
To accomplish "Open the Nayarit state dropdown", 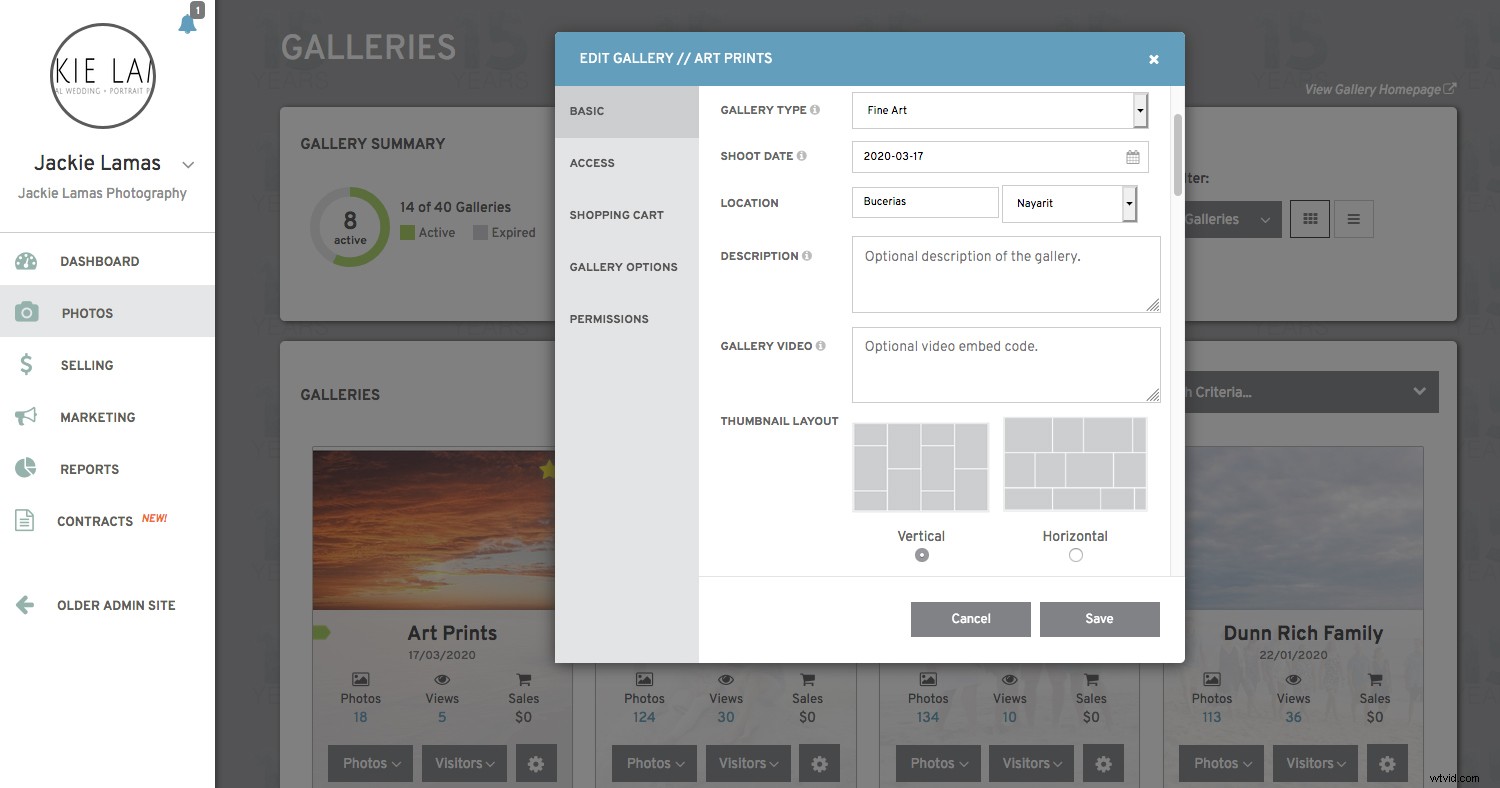I will pos(1128,203).
